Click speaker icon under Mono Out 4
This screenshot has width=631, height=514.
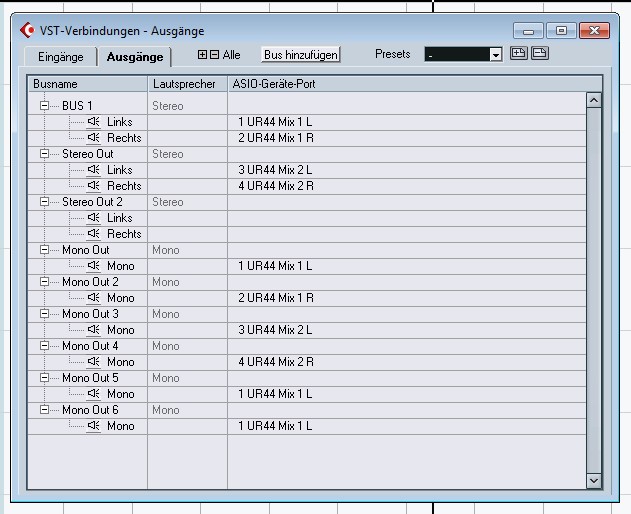[x=93, y=361]
